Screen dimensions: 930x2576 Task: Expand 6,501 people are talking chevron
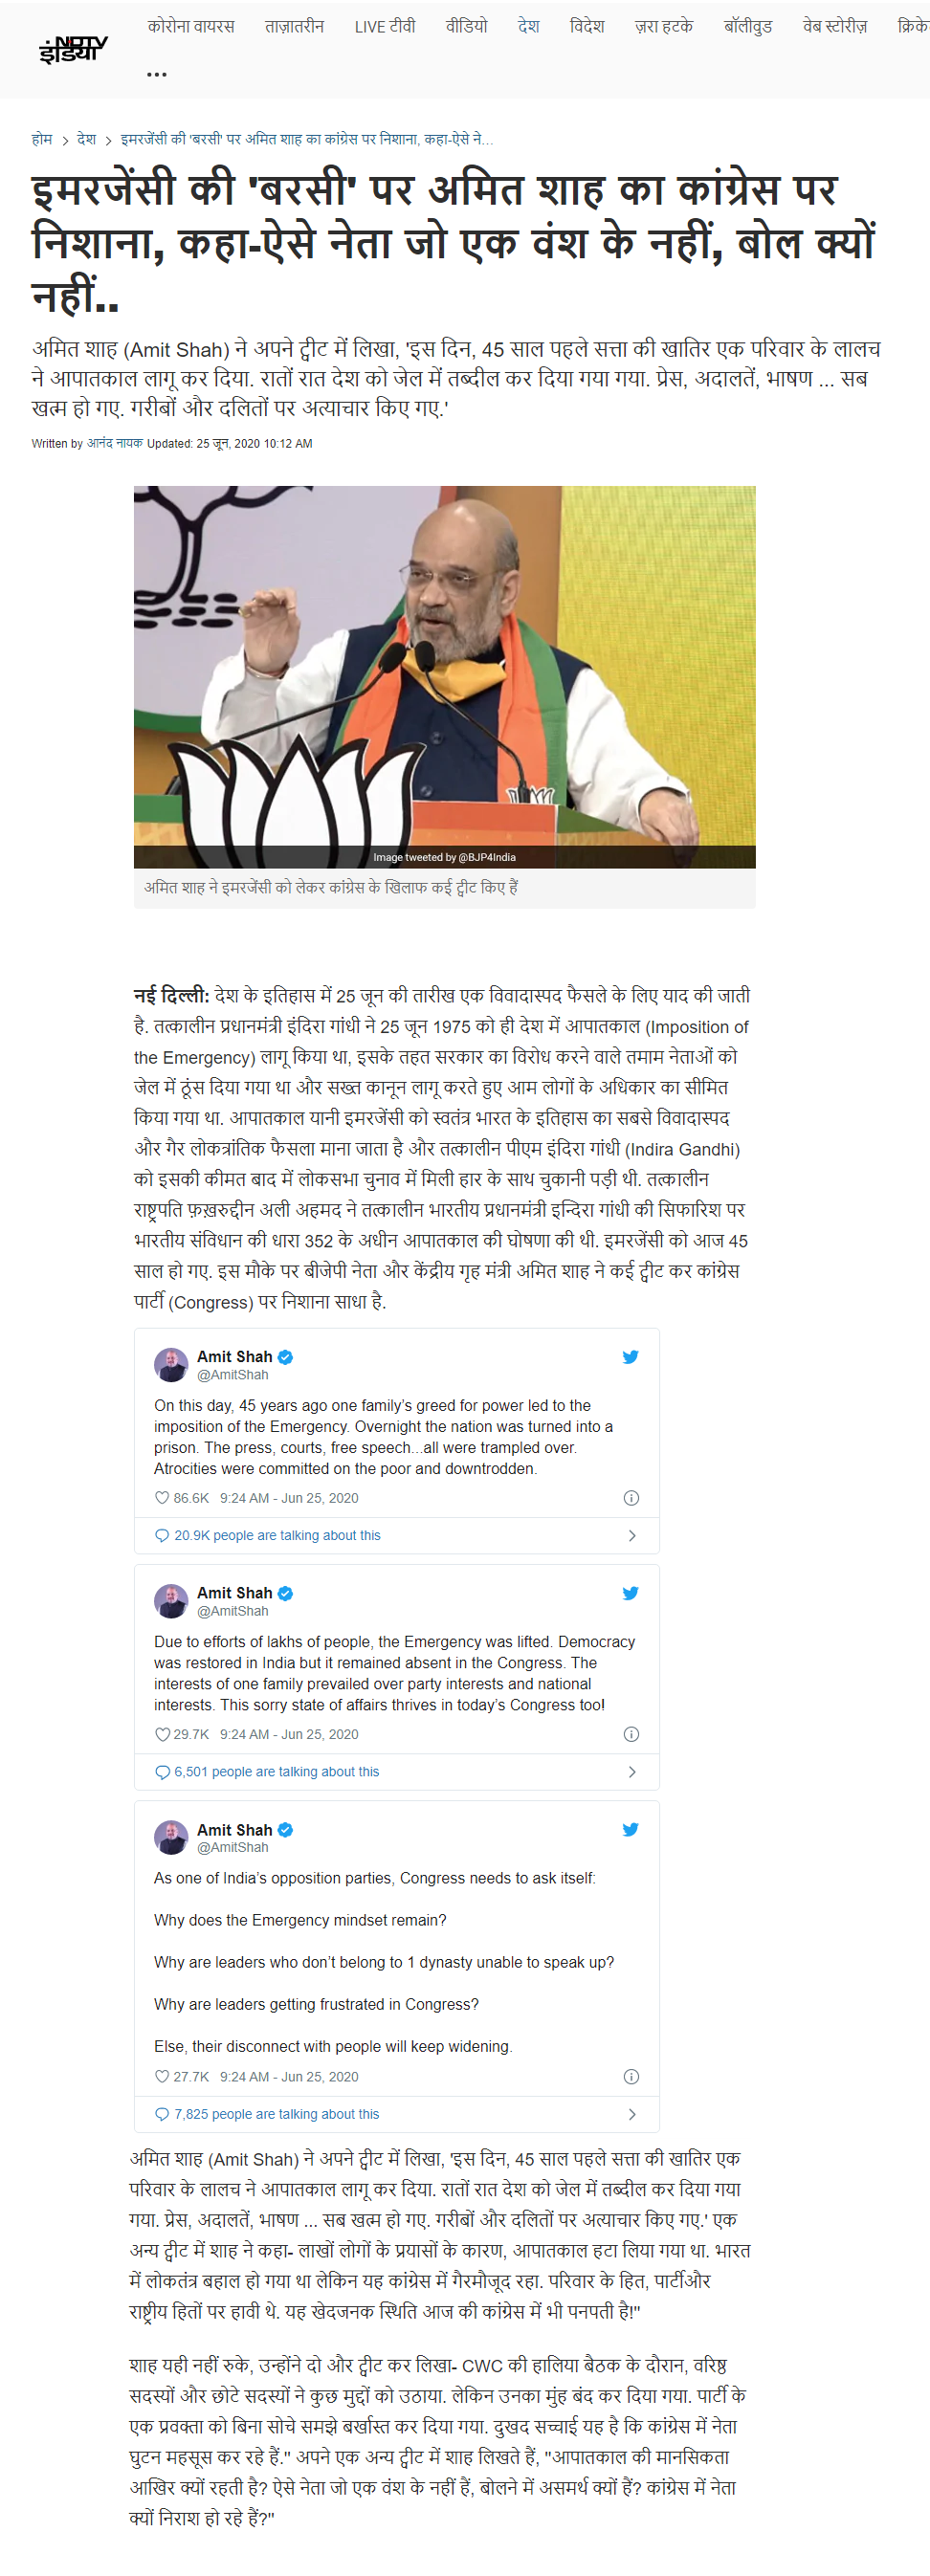632,1771
